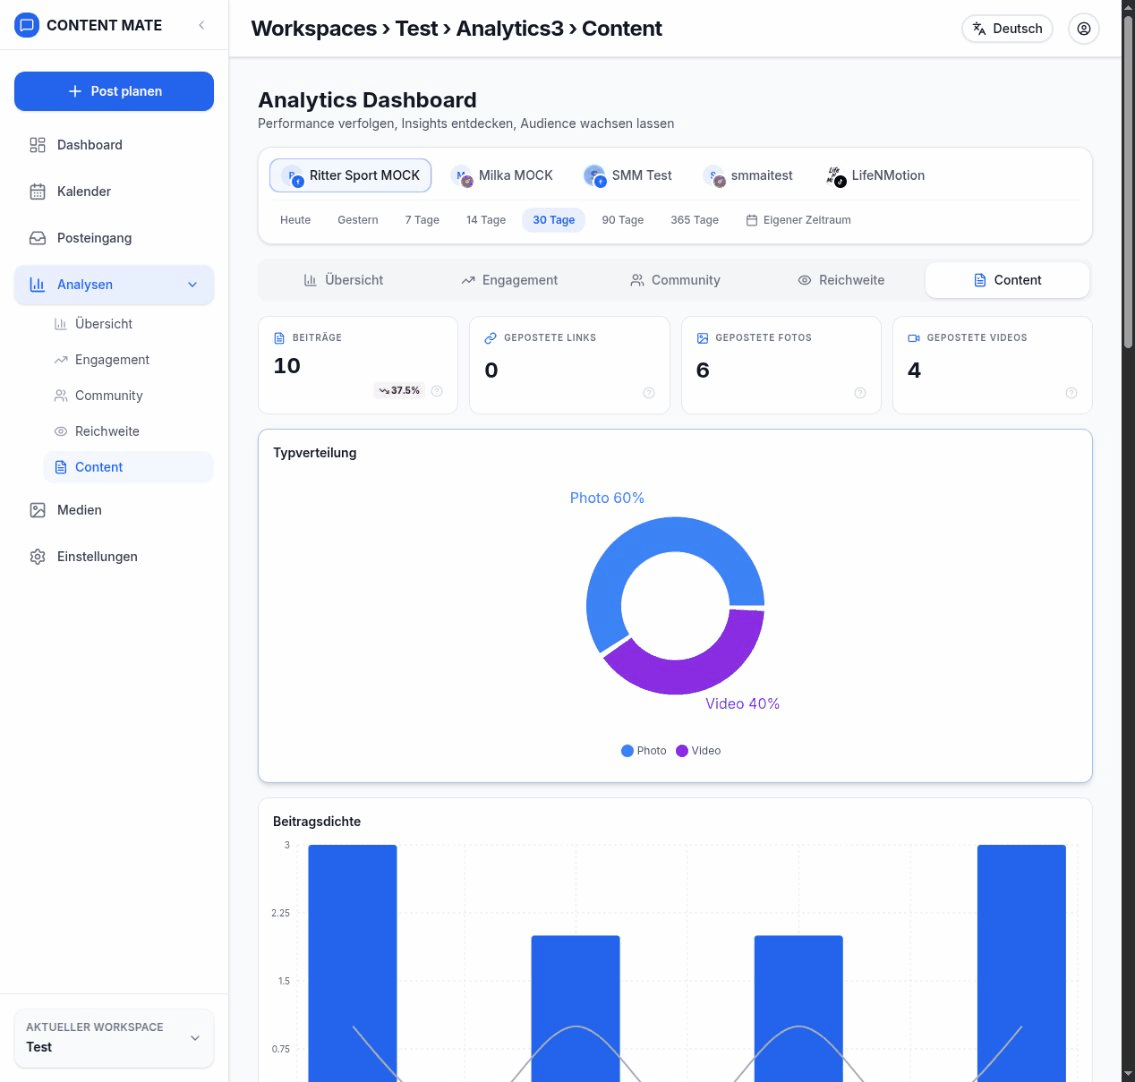Change language with the Deutsch button
The height and width of the screenshot is (1082, 1135).
(x=1007, y=29)
